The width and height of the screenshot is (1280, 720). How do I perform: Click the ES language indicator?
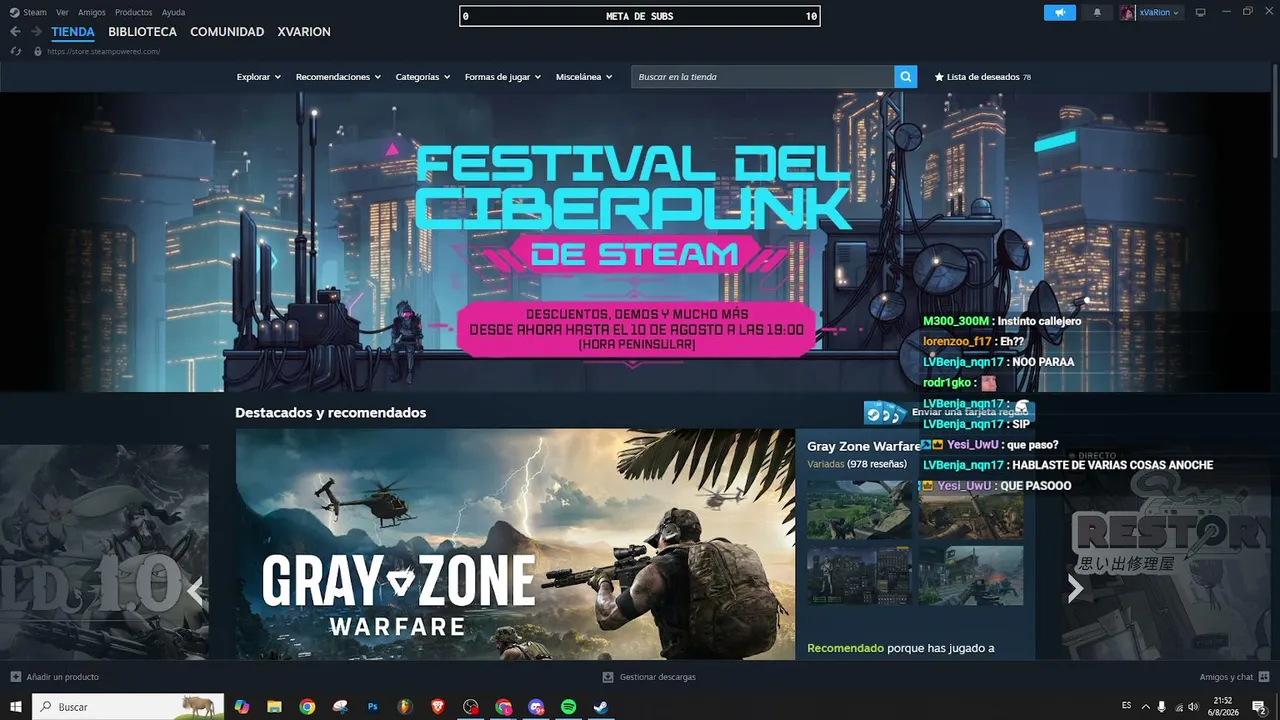coord(1127,705)
